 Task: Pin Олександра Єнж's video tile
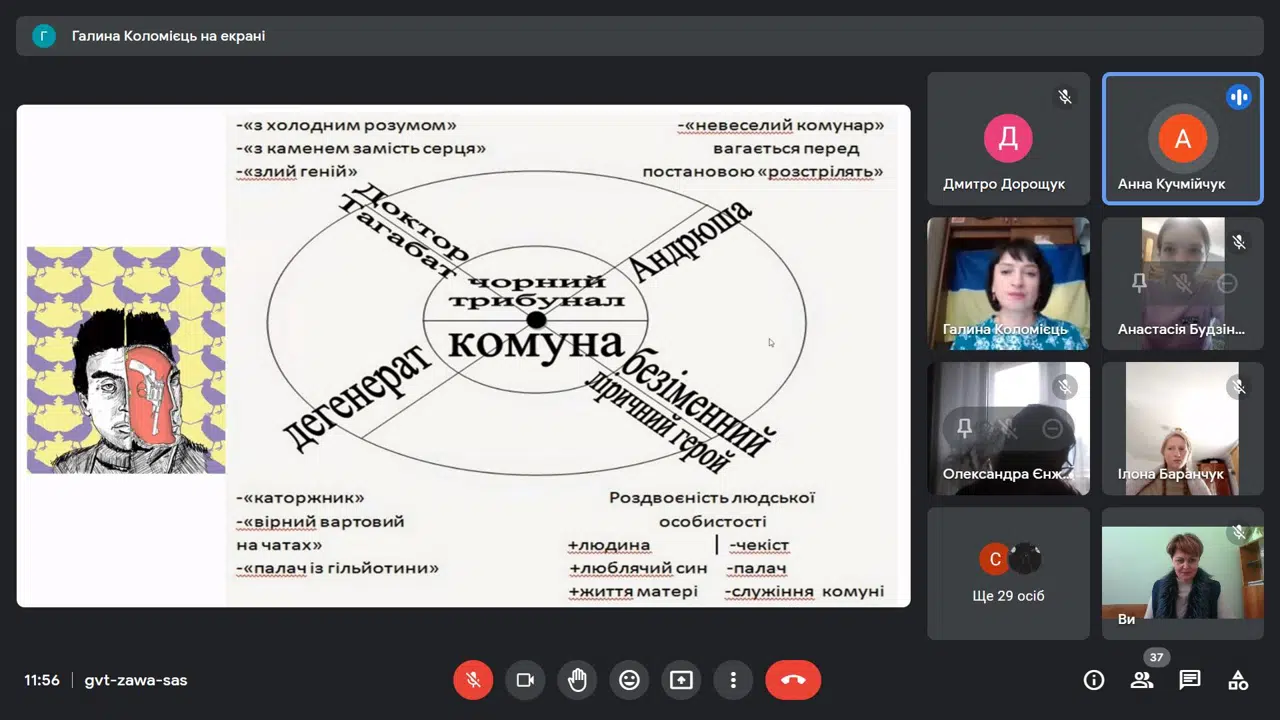pyautogui.click(x=964, y=429)
